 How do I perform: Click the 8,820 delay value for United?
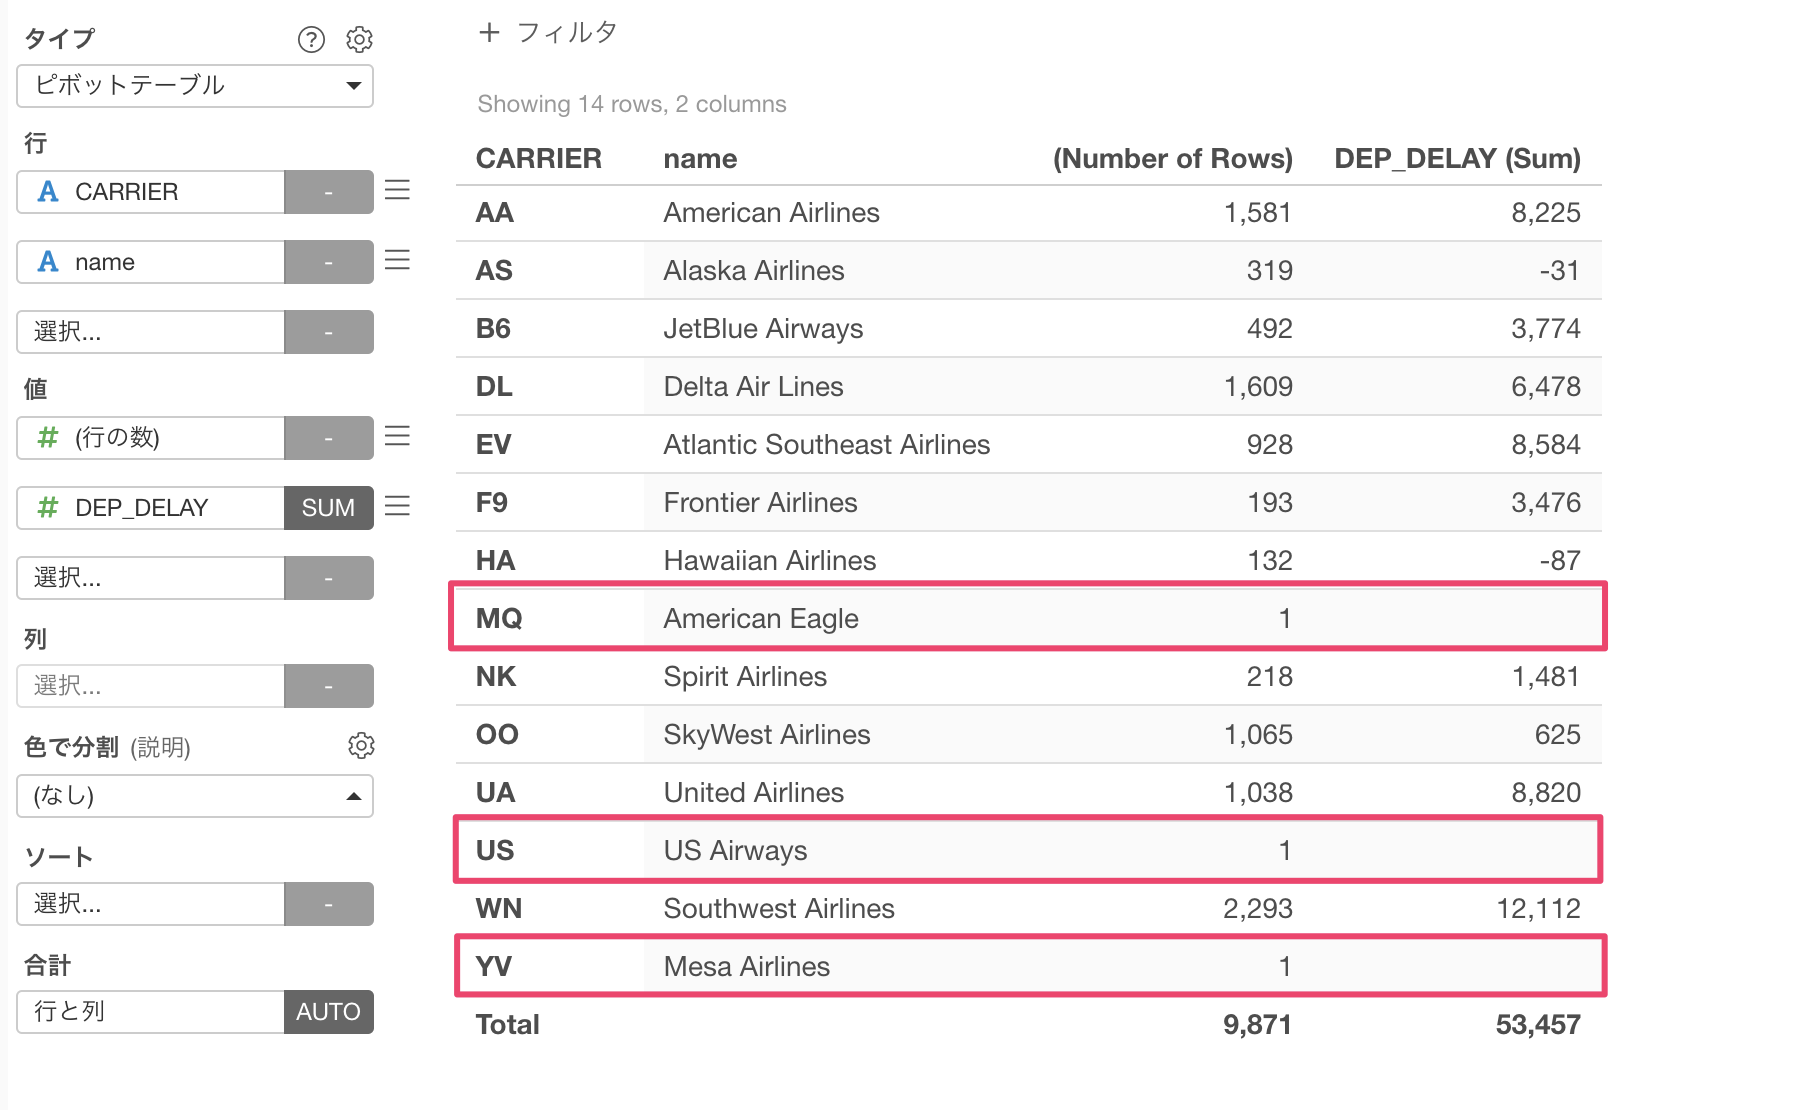(x=1546, y=793)
